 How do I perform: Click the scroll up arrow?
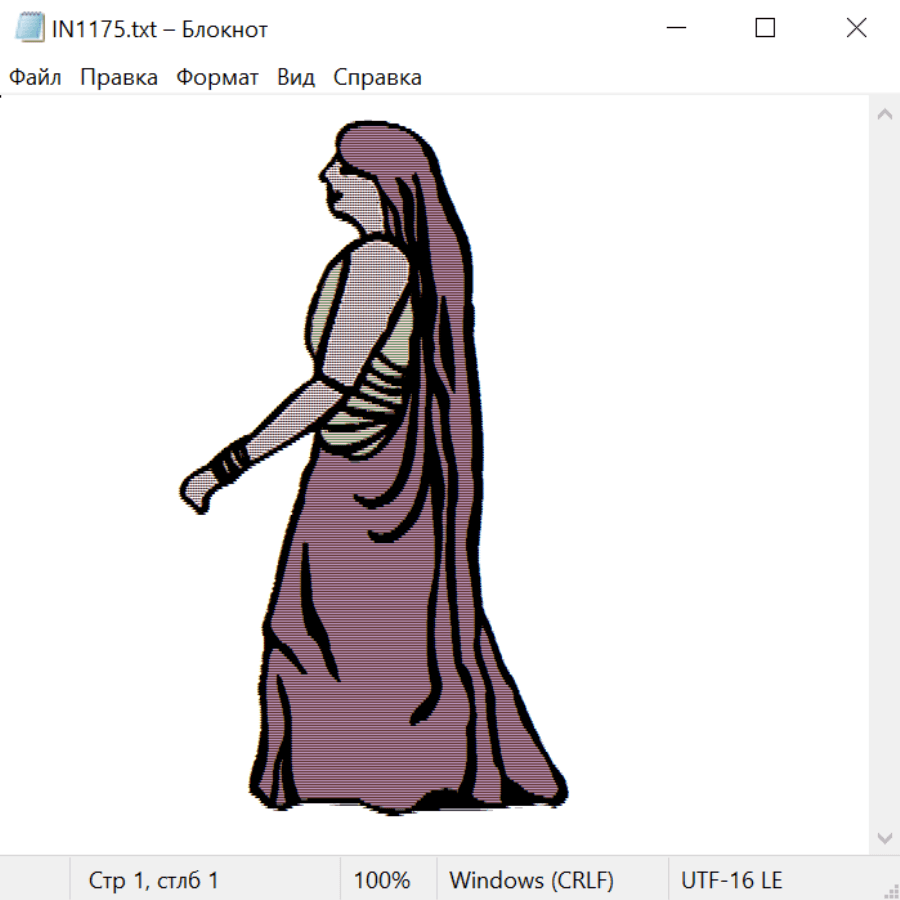click(884, 115)
